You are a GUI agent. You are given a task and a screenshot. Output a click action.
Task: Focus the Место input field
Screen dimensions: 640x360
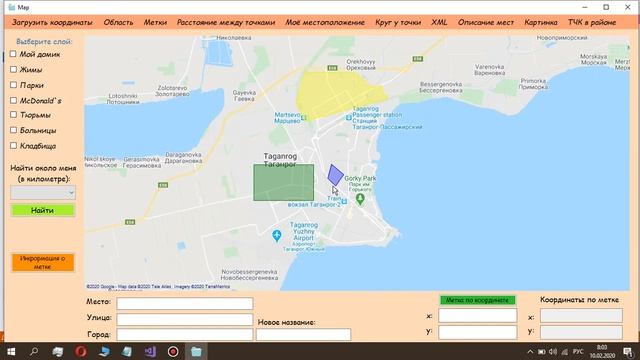coord(185,303)
